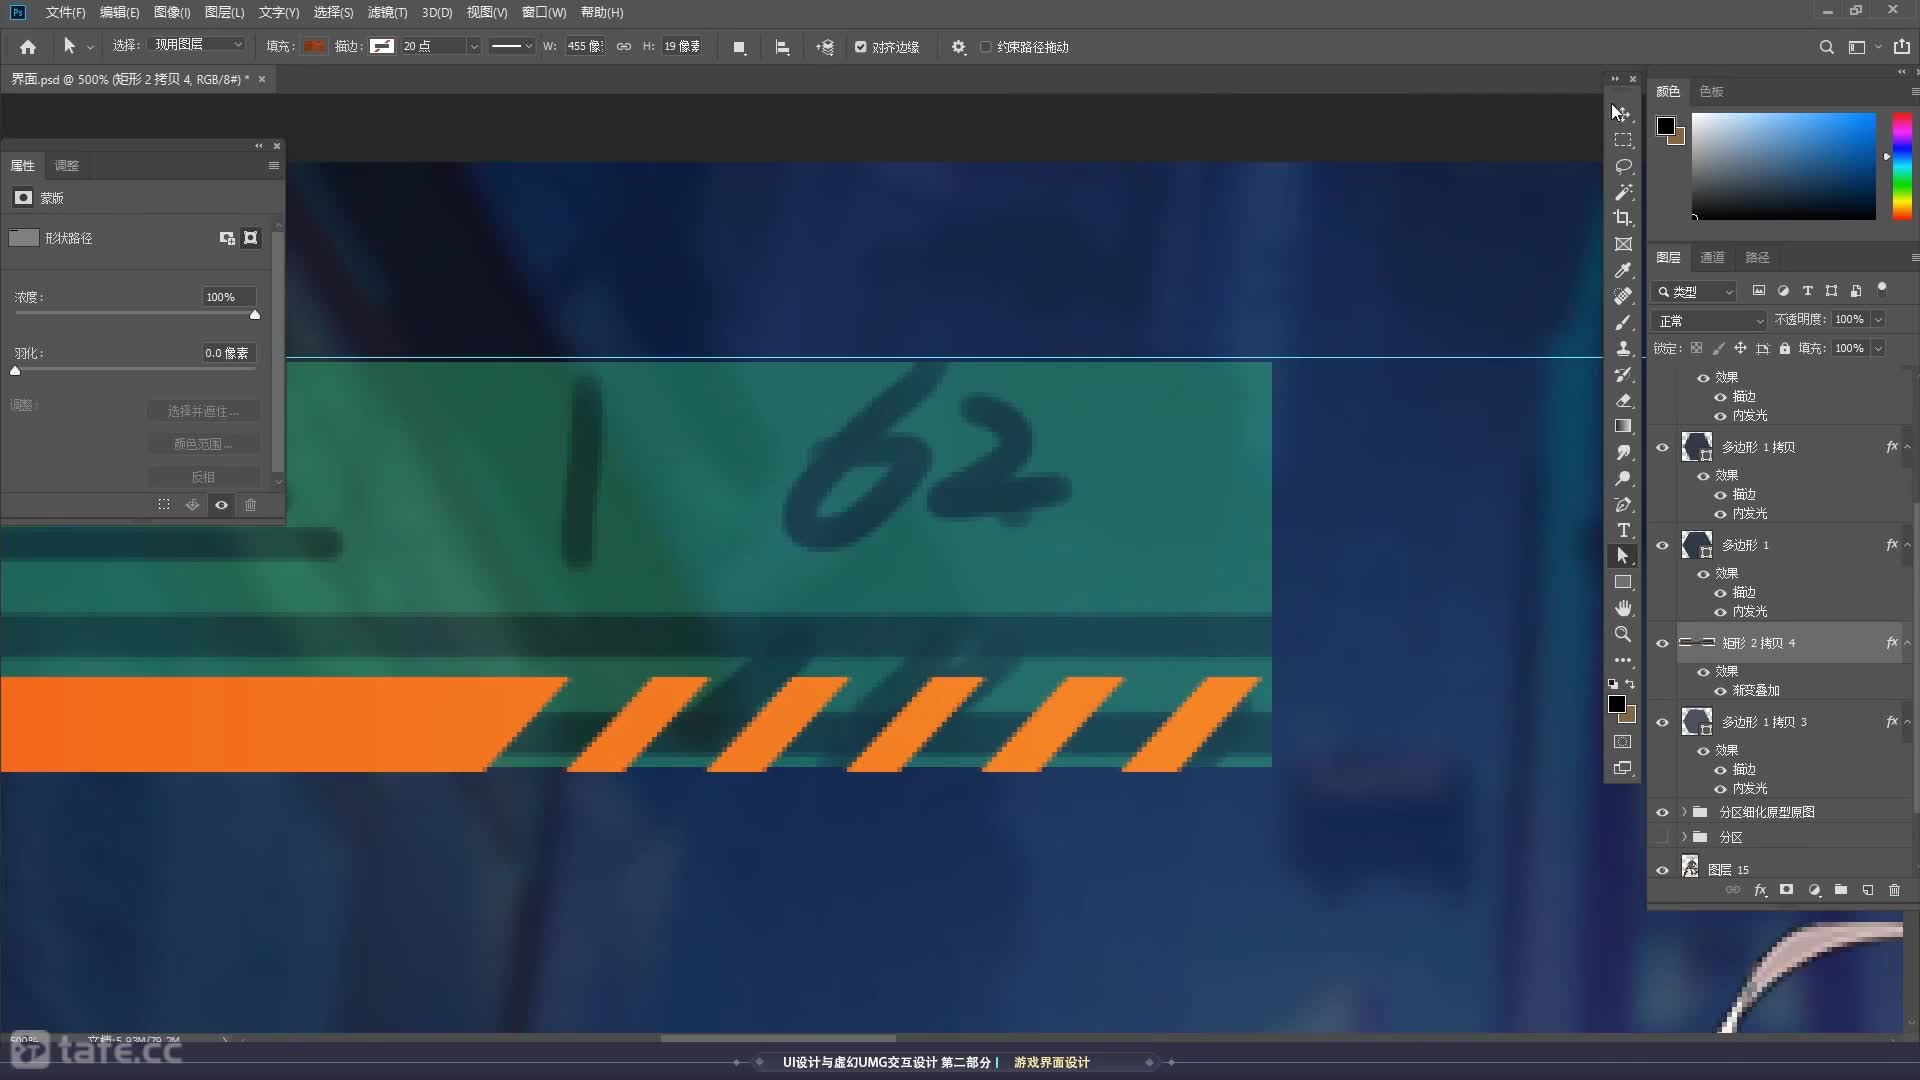
Task: Click the fill color swatch in options bar
Action: pyautogui.click(x=314, y=46)
